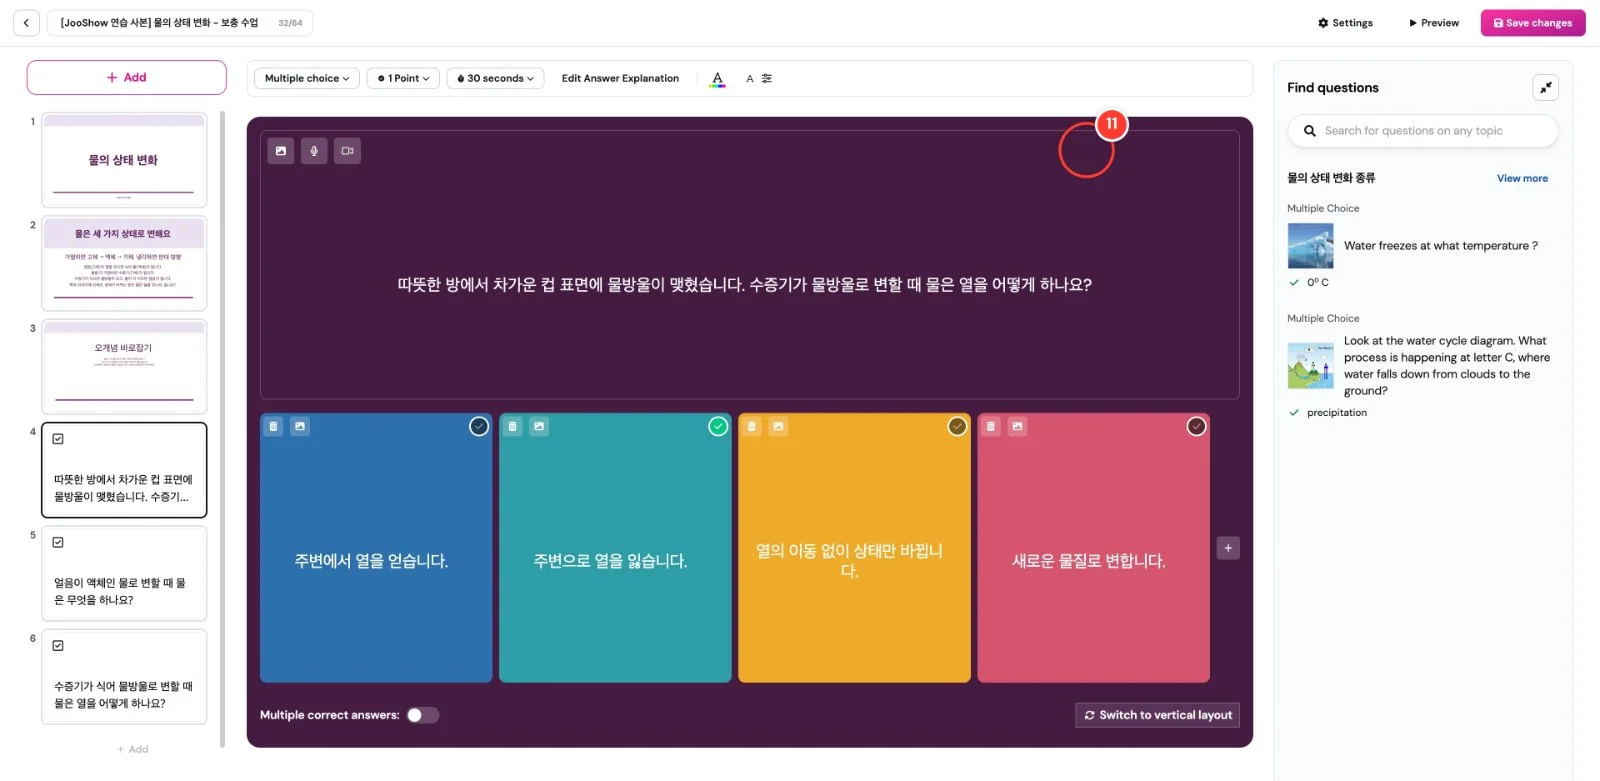This screenshot has height=781, width=1600.
Task: Delete the red answer option
Action: click(x=990, y=427)
